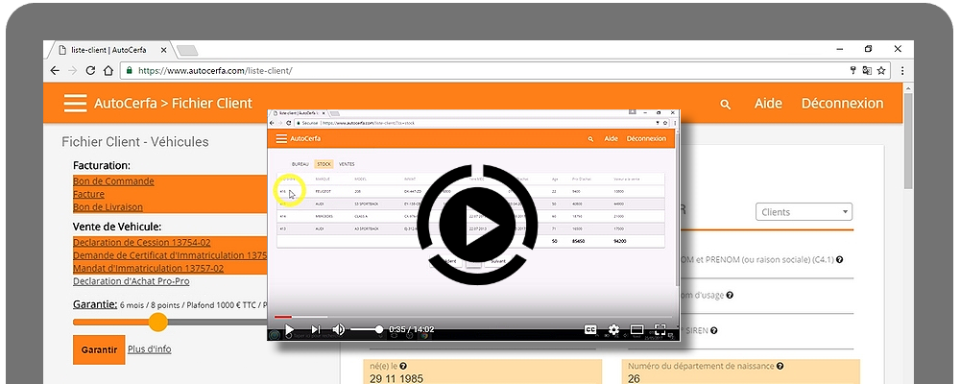Viewport: 960px width, 384px height.
Task: Click help icon next to NOM et PRENOM
Action: click(x=839, y=260)
